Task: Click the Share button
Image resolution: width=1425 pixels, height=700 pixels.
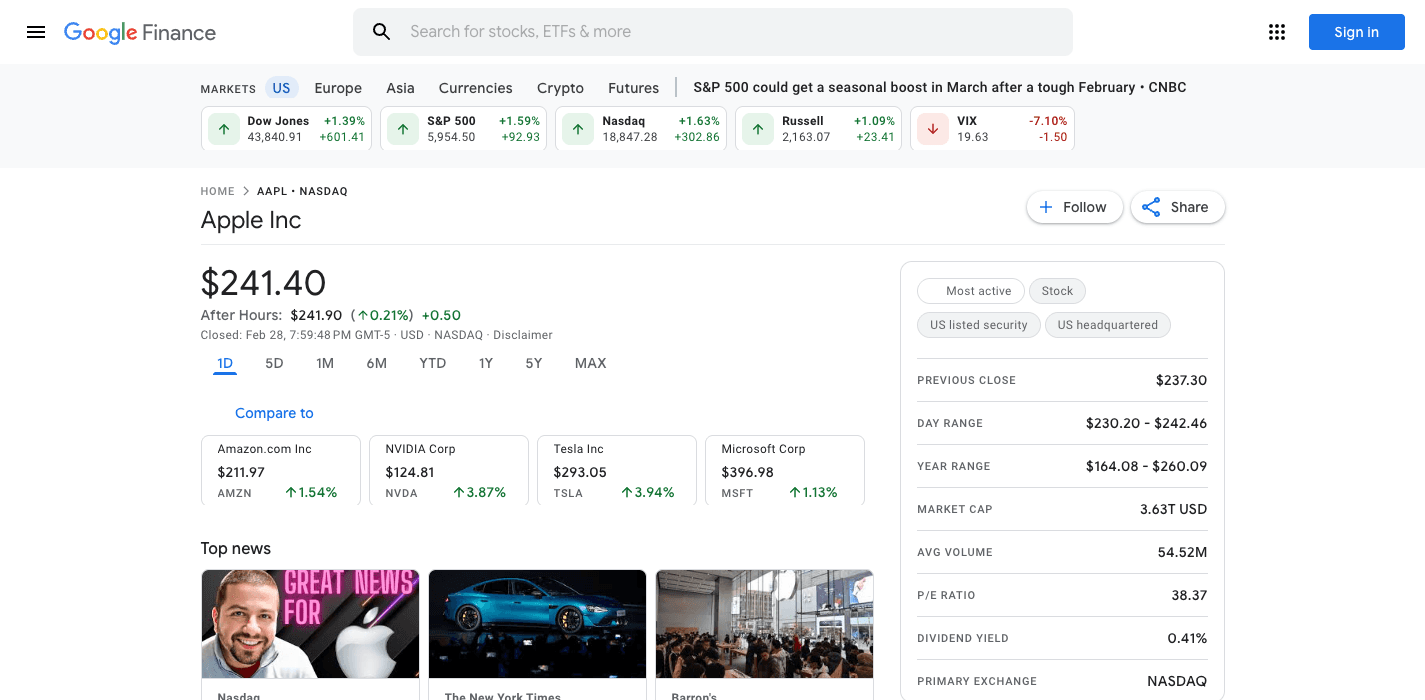Action: [x=1177, y=207]
